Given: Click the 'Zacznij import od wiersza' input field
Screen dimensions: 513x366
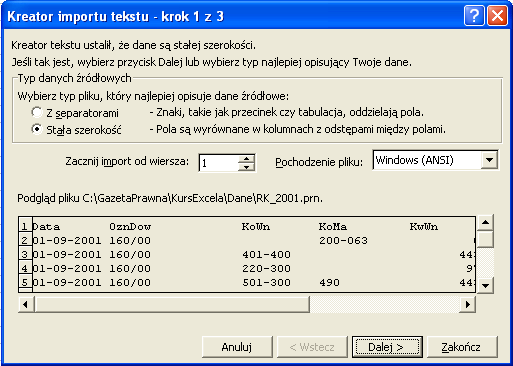Looking at the screenshot, I should pyautogui.click(x=219, y=163).
